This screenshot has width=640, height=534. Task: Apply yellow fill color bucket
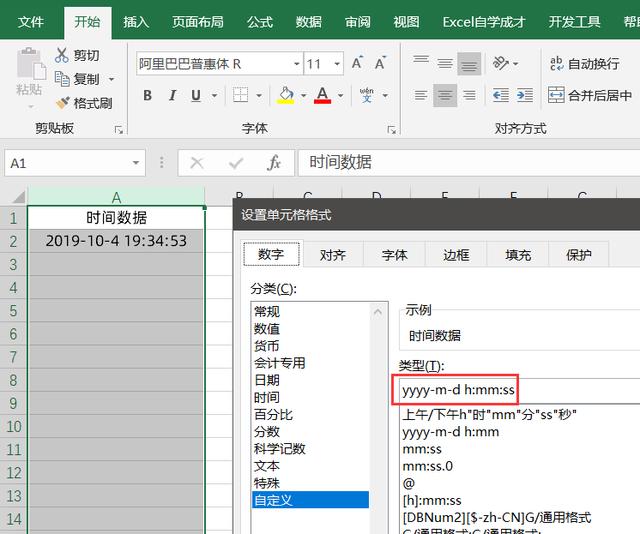[286, 96]
